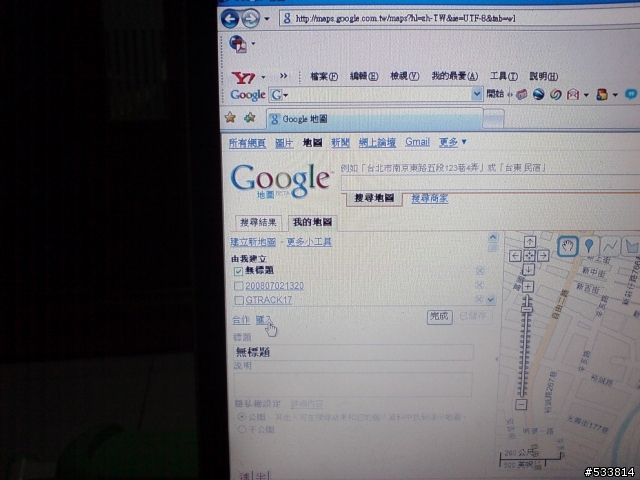Open the Gmail link
The image size is (640, 480).
click(x=417, y=142)
